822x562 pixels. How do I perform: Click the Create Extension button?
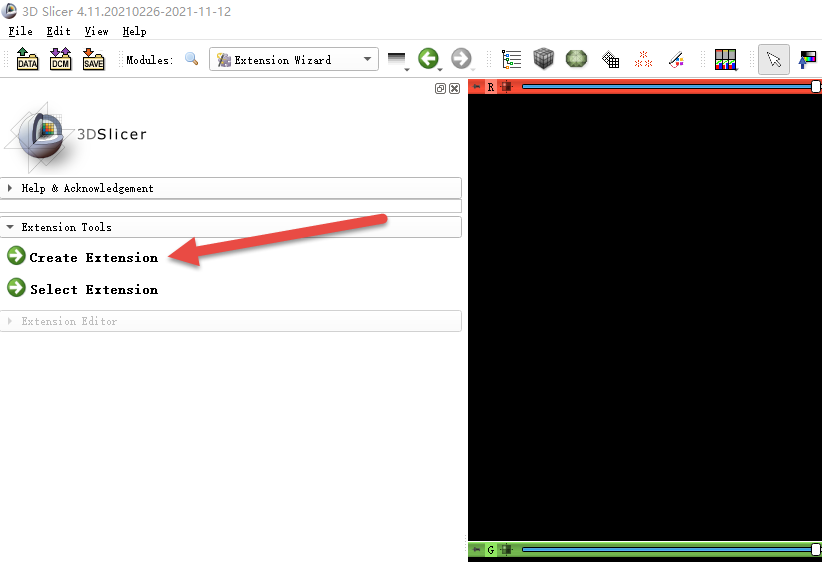pyautogui.click(x=82, y=257)
